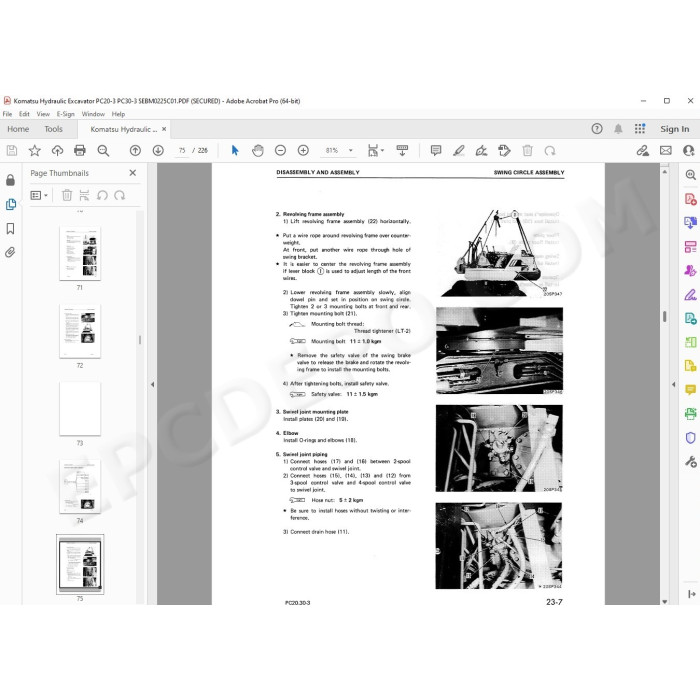Add document to starred with star icon

coord(34,151)
